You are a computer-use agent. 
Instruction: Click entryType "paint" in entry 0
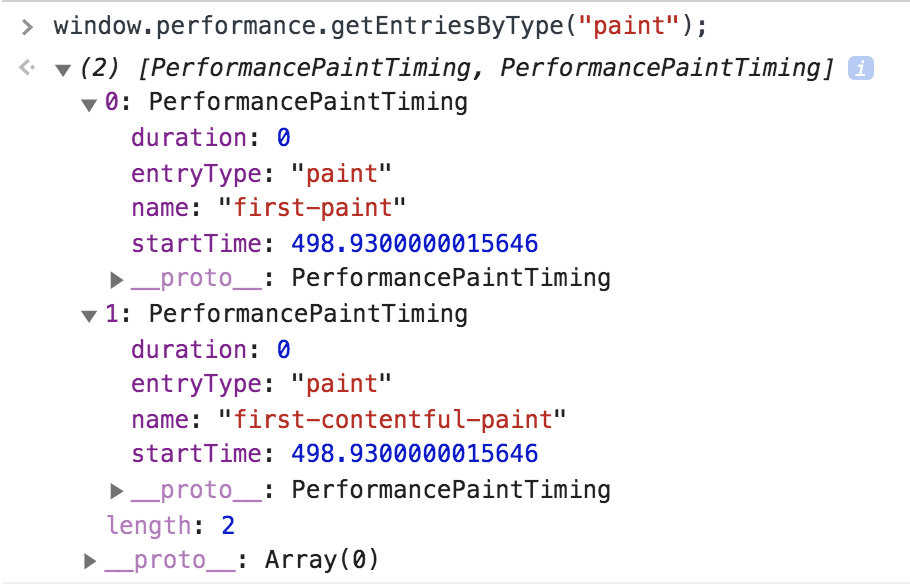(x=341, y=173)
